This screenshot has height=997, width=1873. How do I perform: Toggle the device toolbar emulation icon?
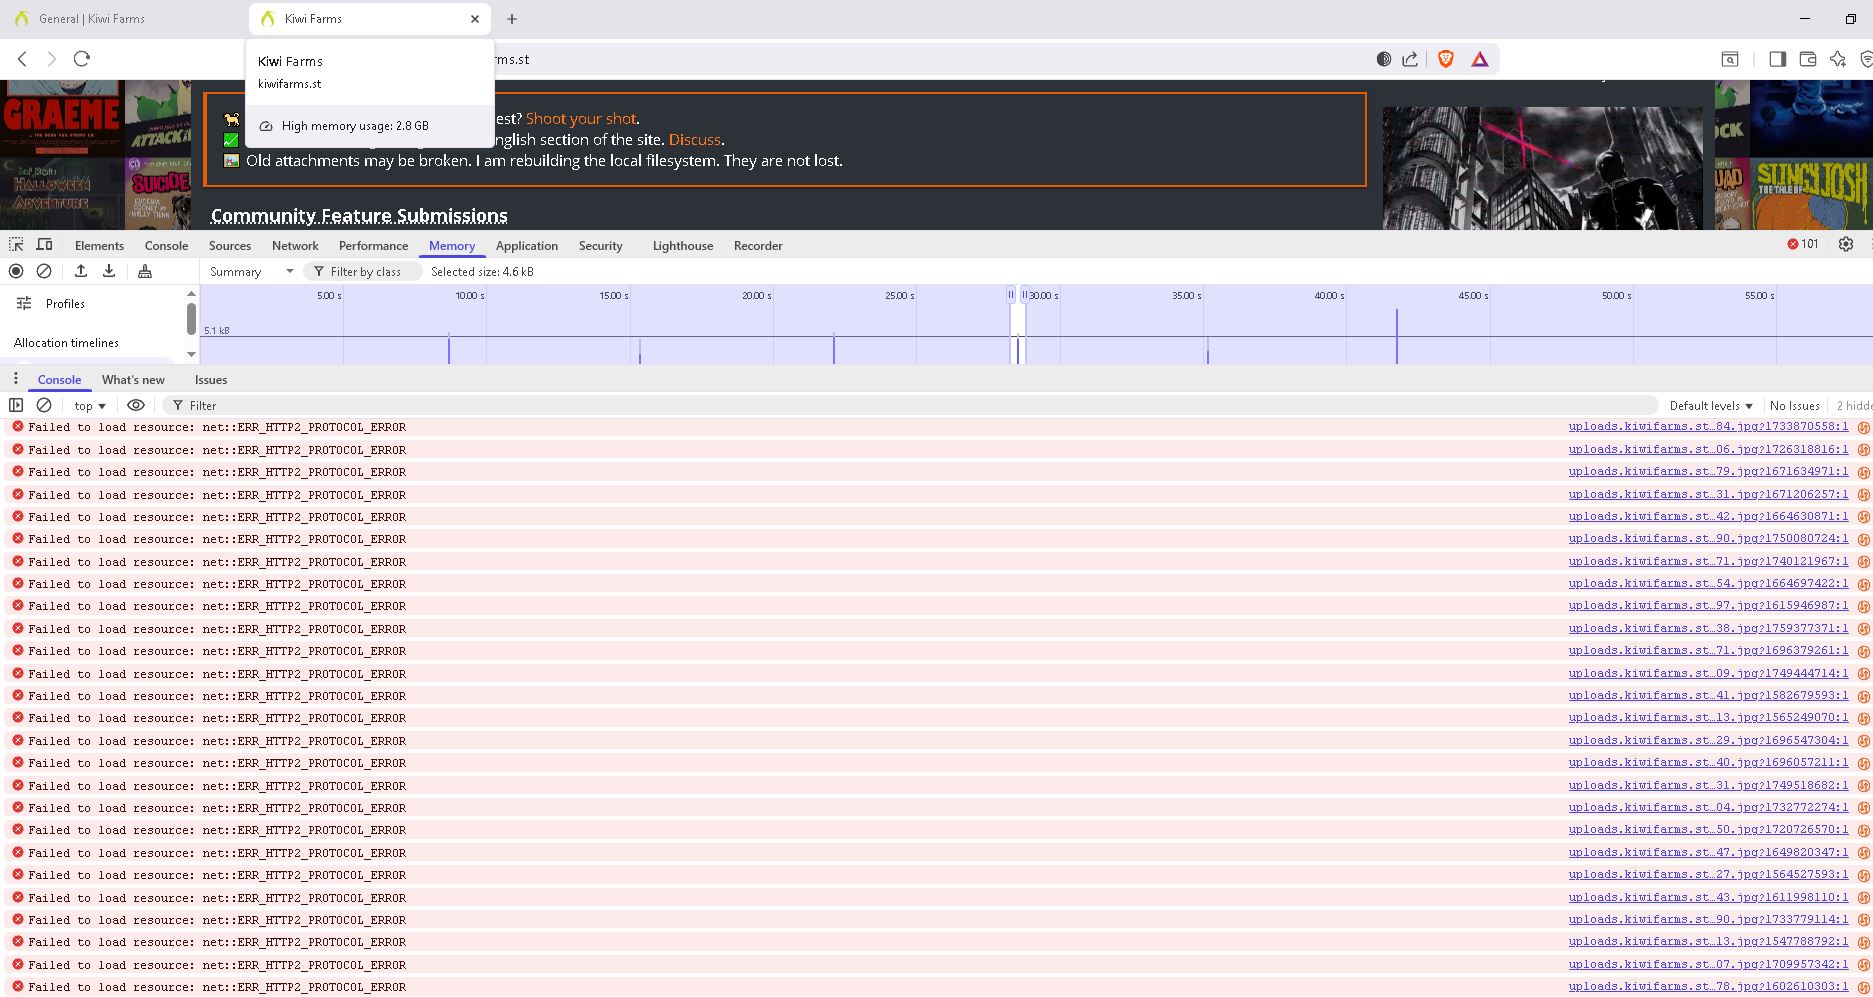coord(45,245)
